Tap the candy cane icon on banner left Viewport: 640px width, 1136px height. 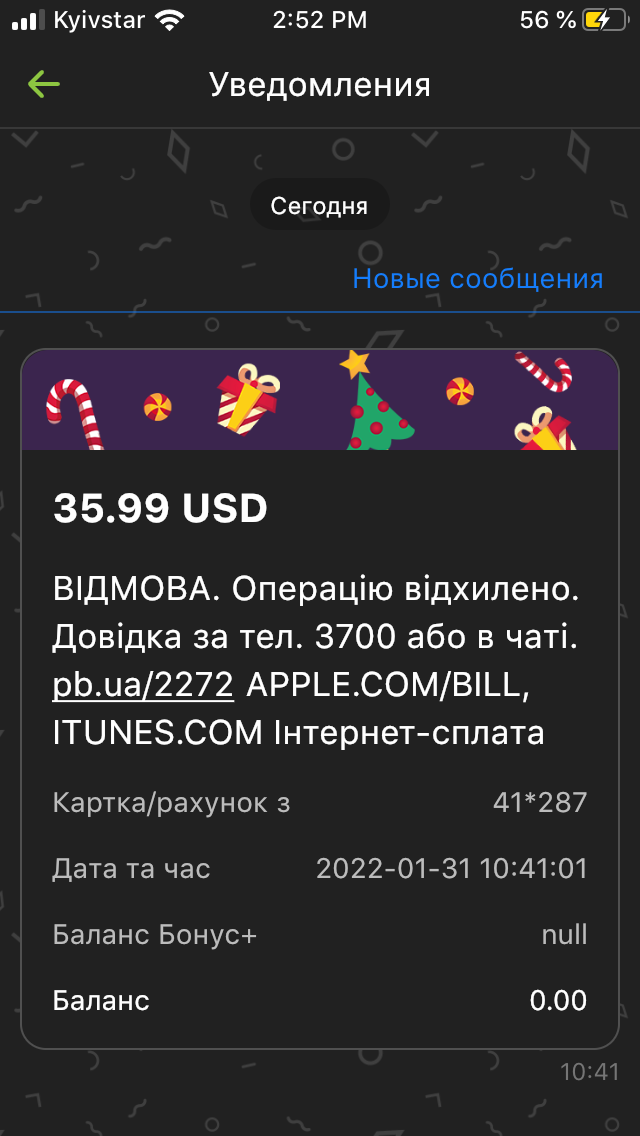[x=75, y=413]
